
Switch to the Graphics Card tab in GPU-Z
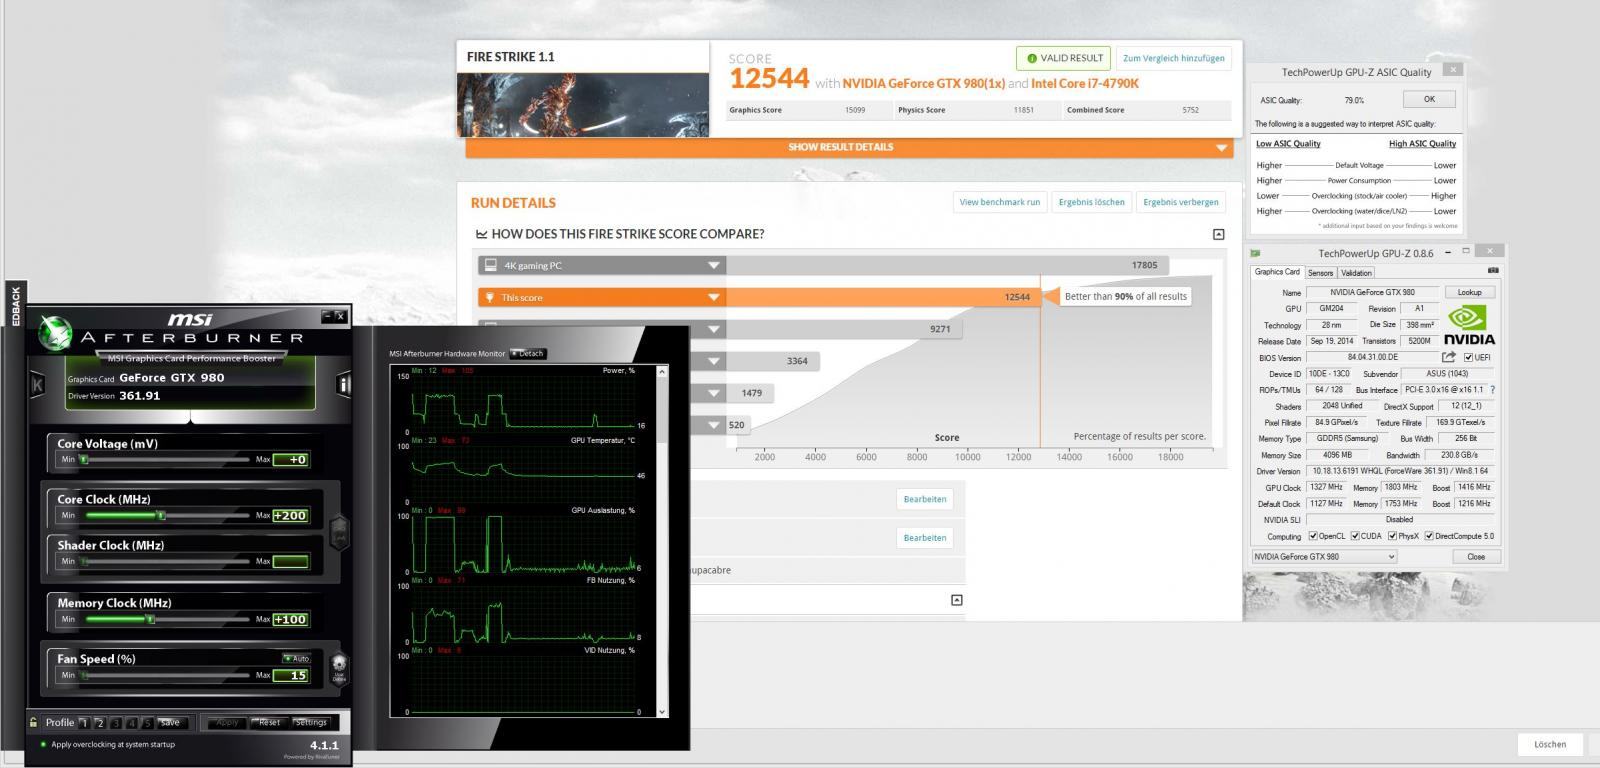coord(1277,272)
